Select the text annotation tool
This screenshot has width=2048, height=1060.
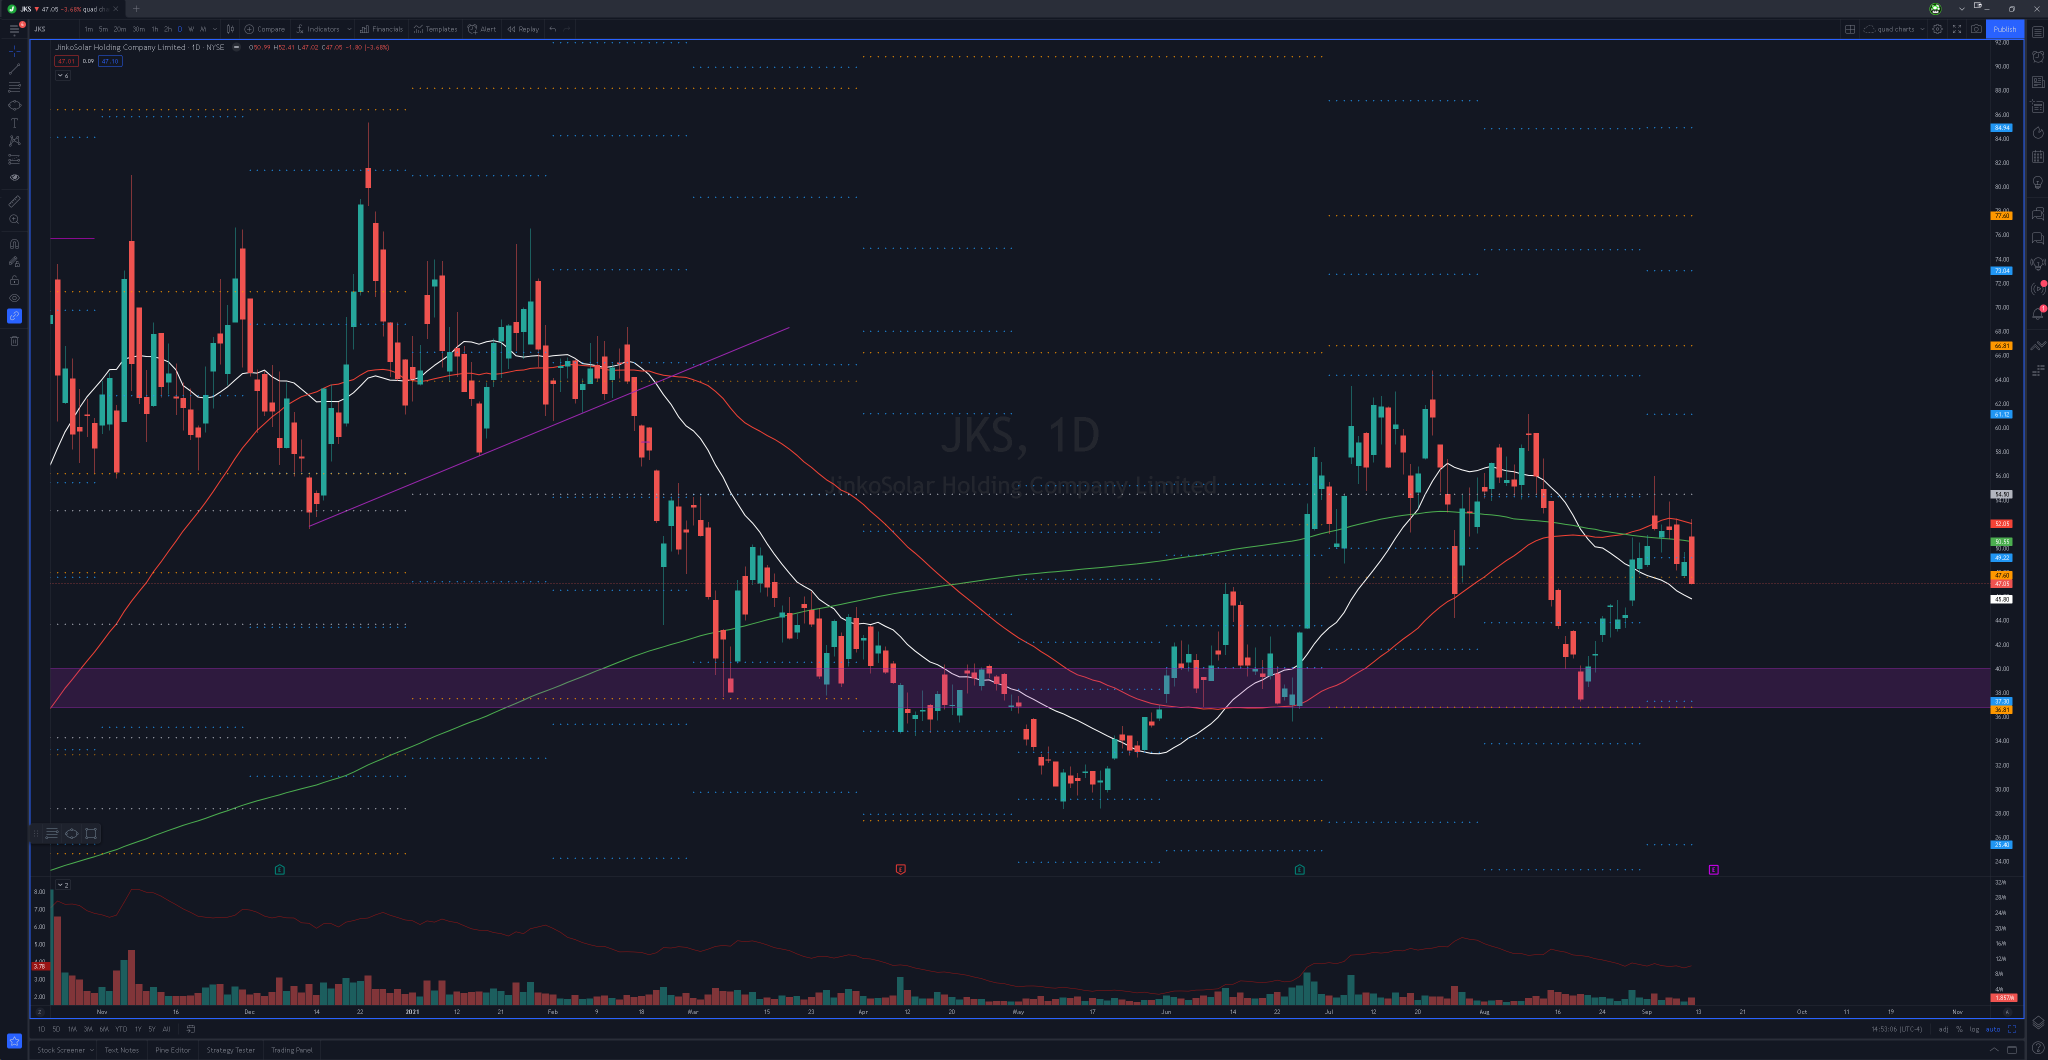[x=14, y=123]
